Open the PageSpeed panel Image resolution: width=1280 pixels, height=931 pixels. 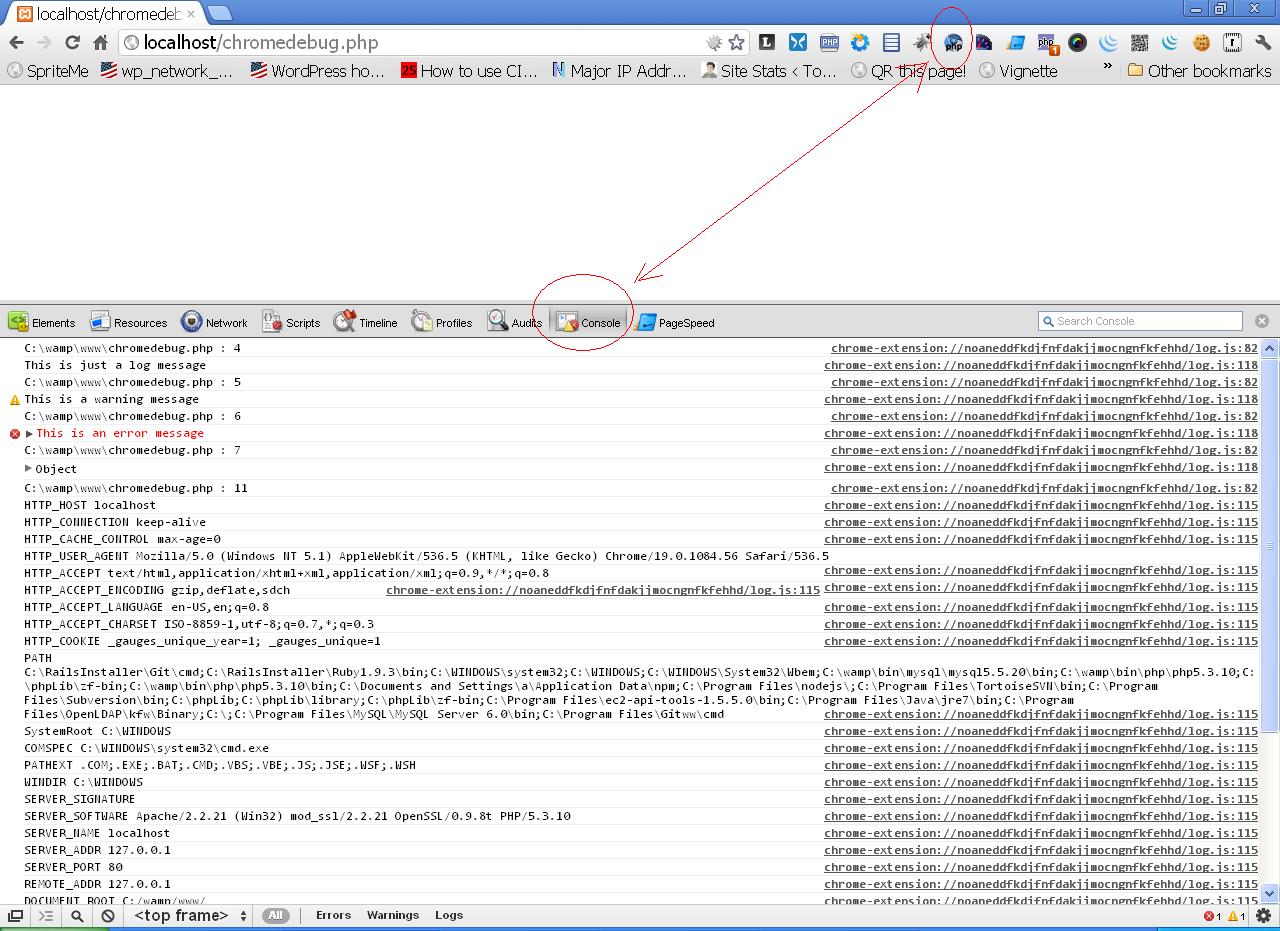[x=675, y=322]
